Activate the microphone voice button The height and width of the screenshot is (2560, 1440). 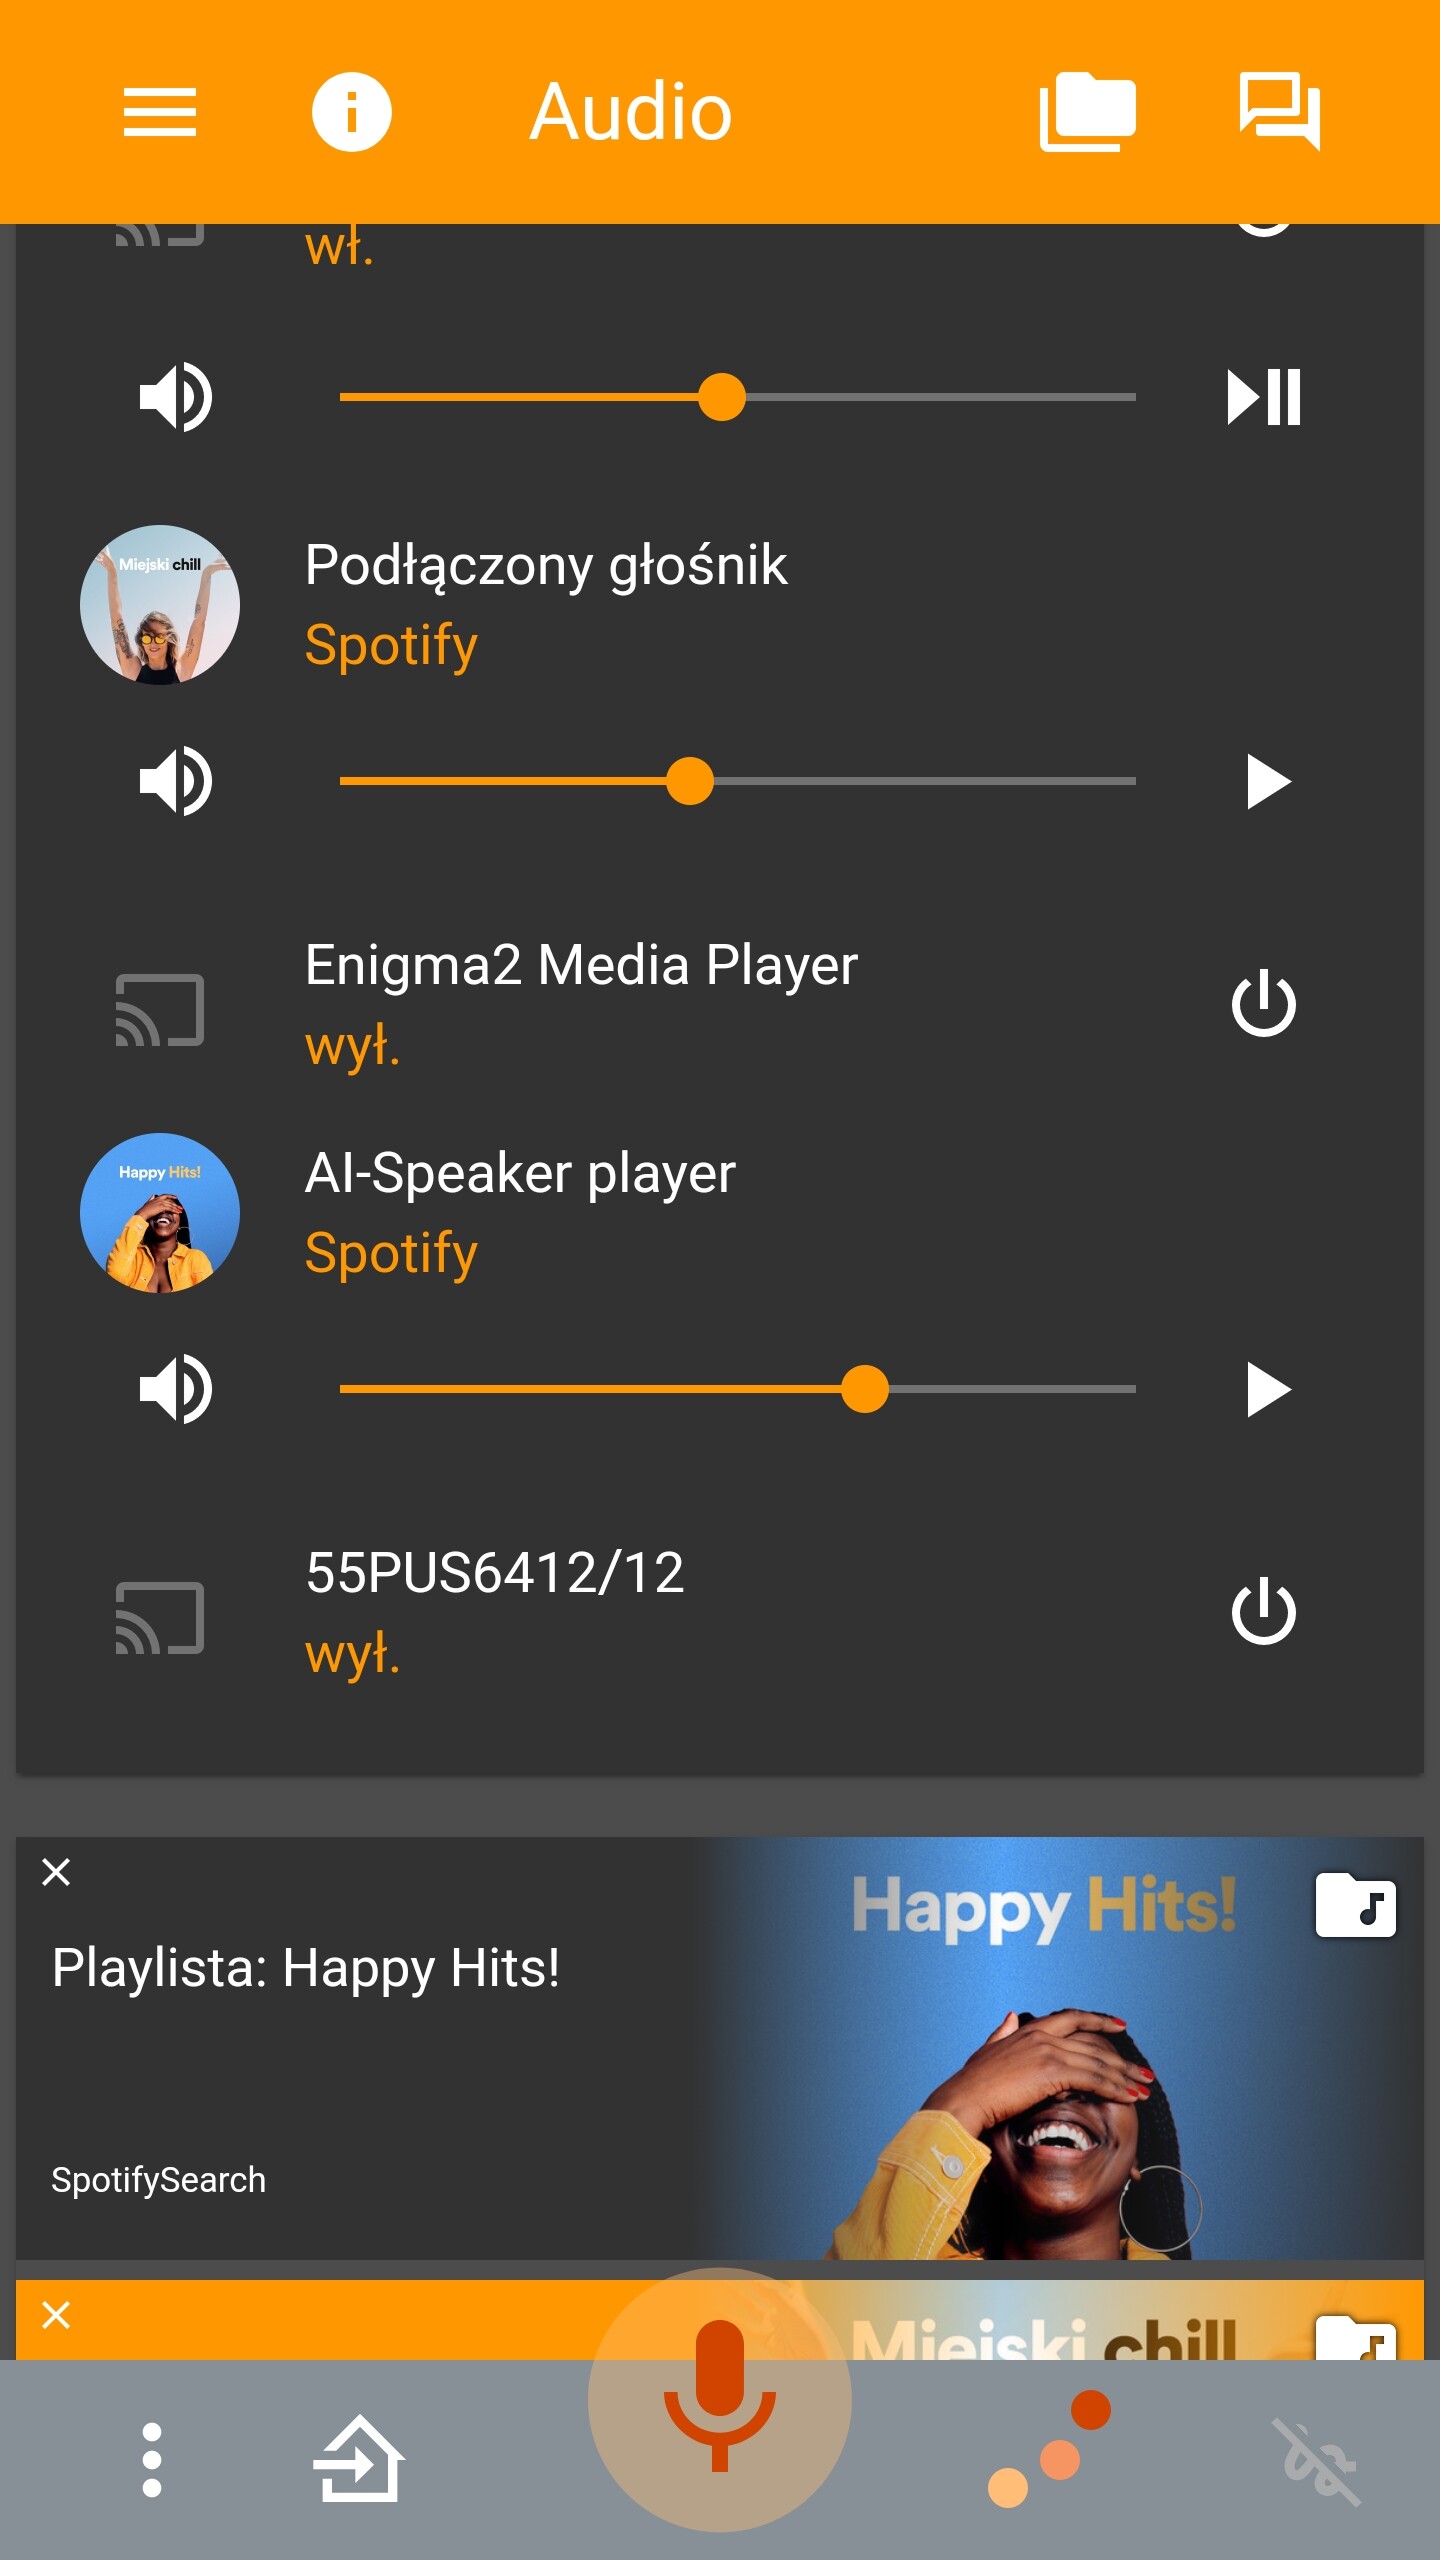[x=720, y=2400]
